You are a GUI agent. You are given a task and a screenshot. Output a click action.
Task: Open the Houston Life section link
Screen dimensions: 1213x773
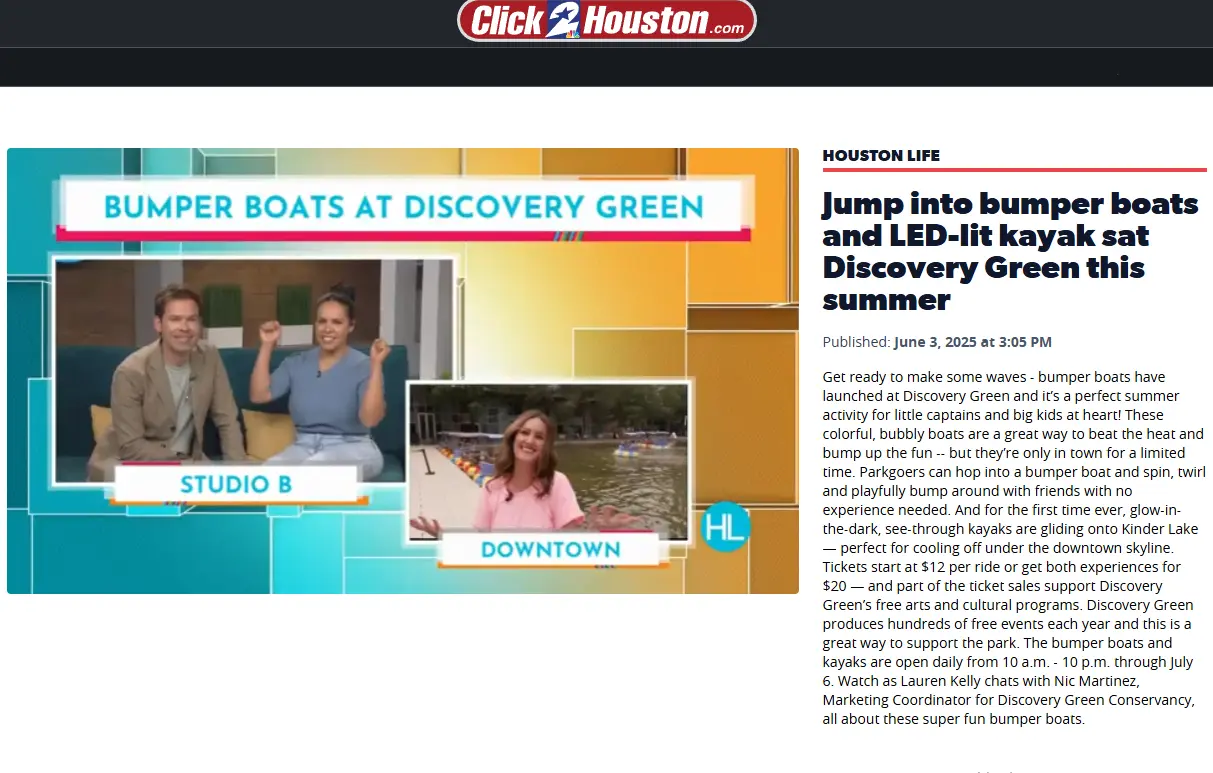pos(881,155)
